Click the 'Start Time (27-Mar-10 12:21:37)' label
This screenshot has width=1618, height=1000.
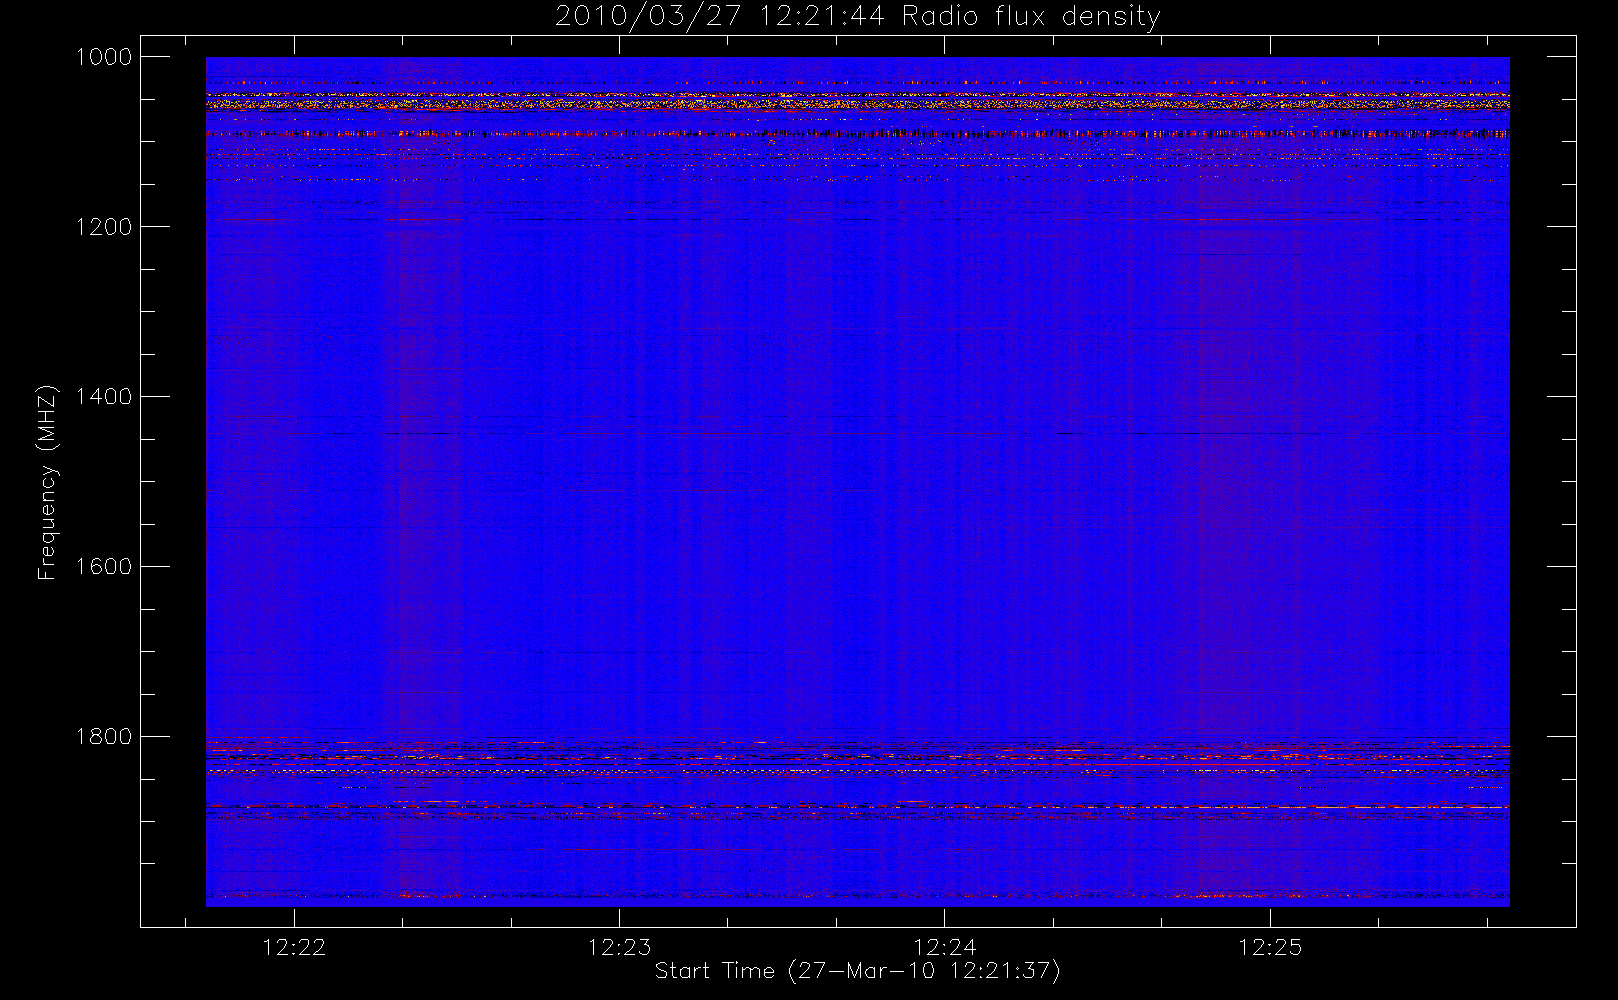(x=857, y=971)
